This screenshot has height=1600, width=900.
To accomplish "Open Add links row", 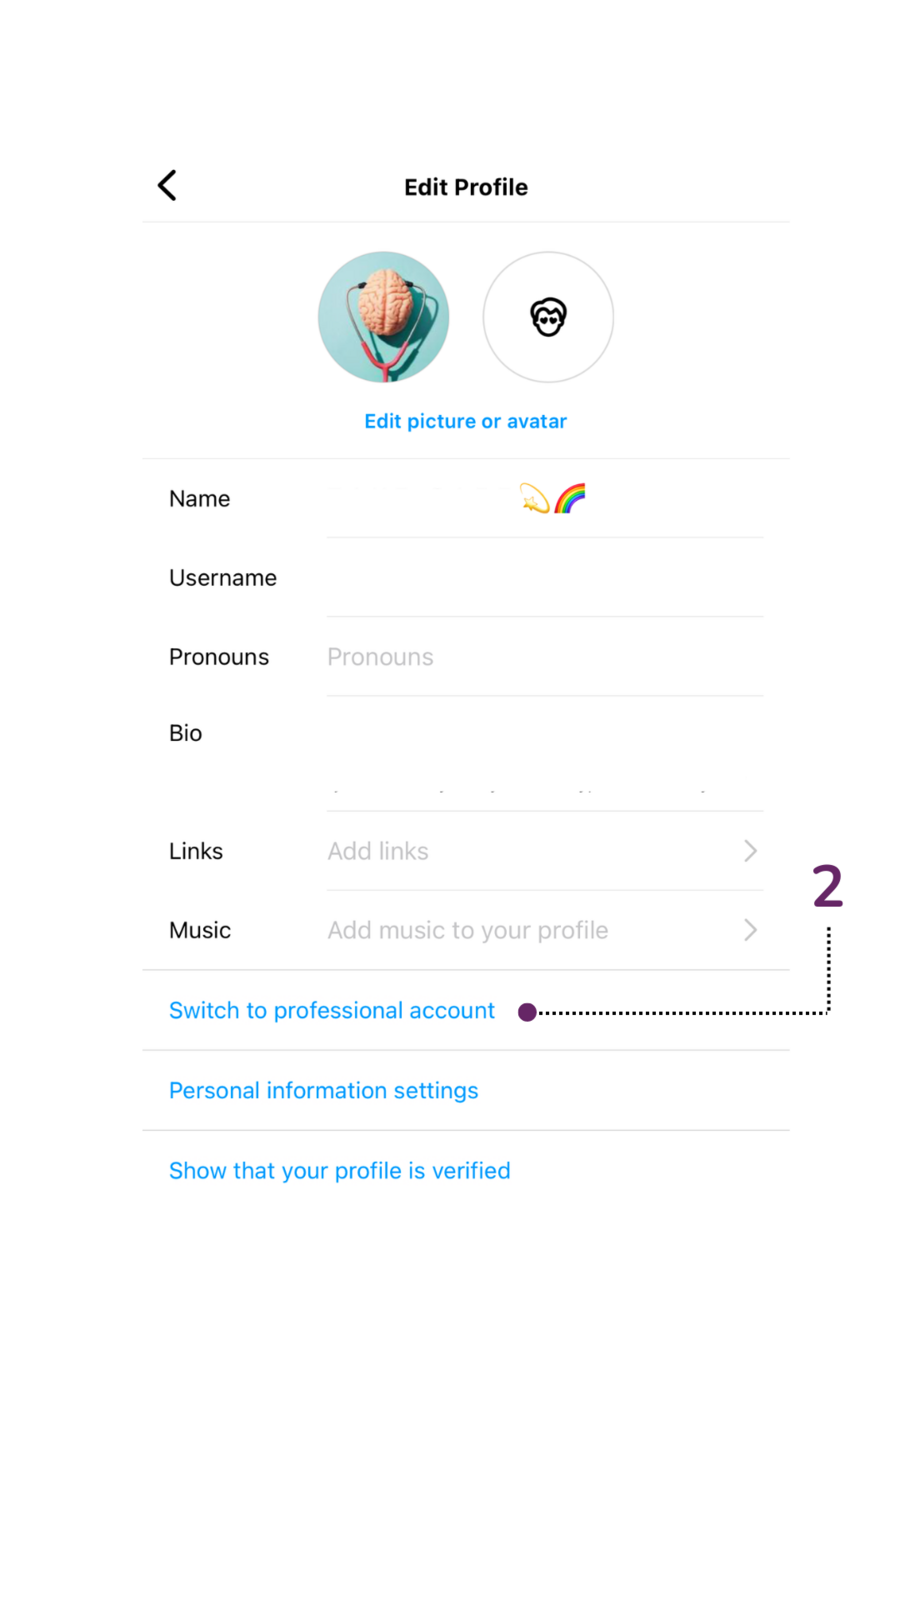I will pyautogui.click(x=545, y=851).
